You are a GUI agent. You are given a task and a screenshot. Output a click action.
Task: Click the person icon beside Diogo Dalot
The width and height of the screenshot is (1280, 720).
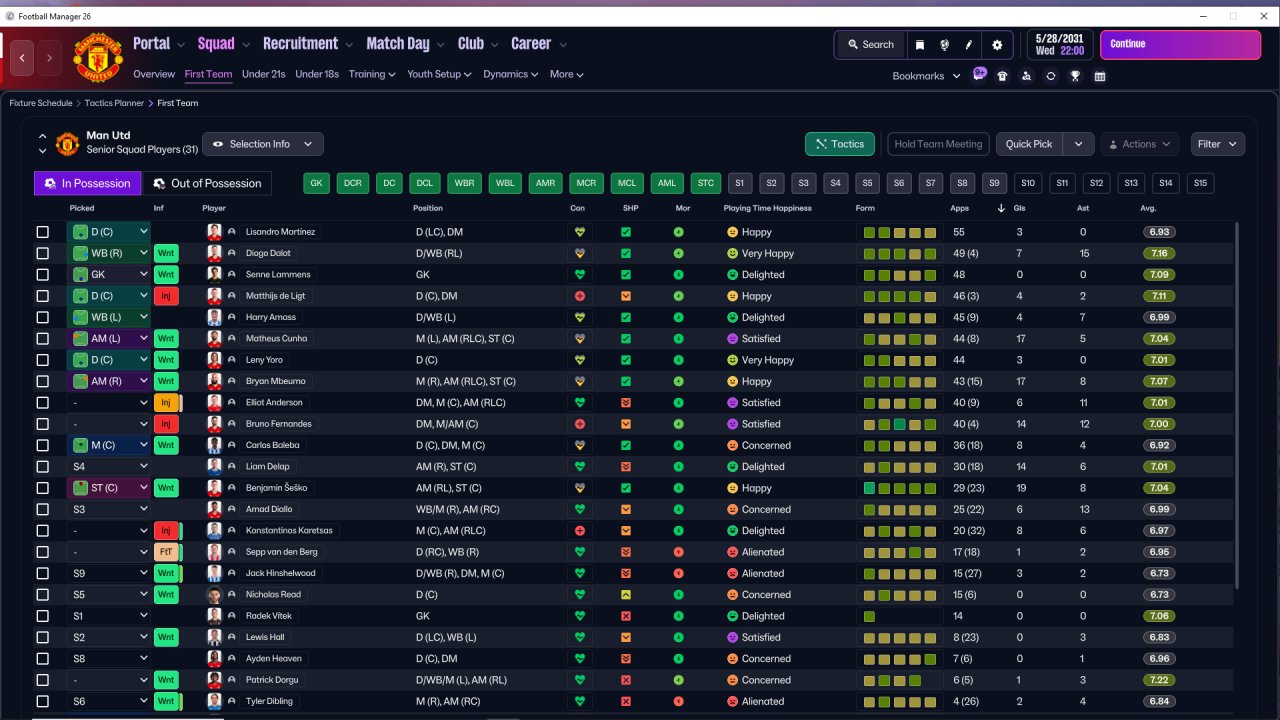[x=232, y=253]
